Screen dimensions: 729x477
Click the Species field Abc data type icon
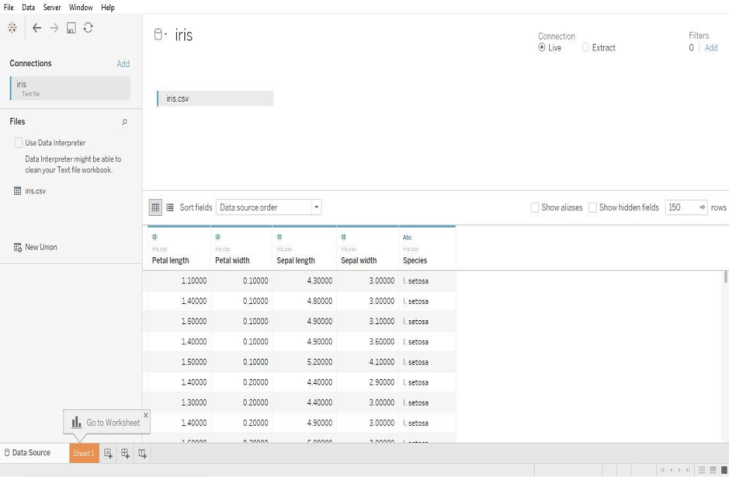pyautogui.click(x=407, y=237)
